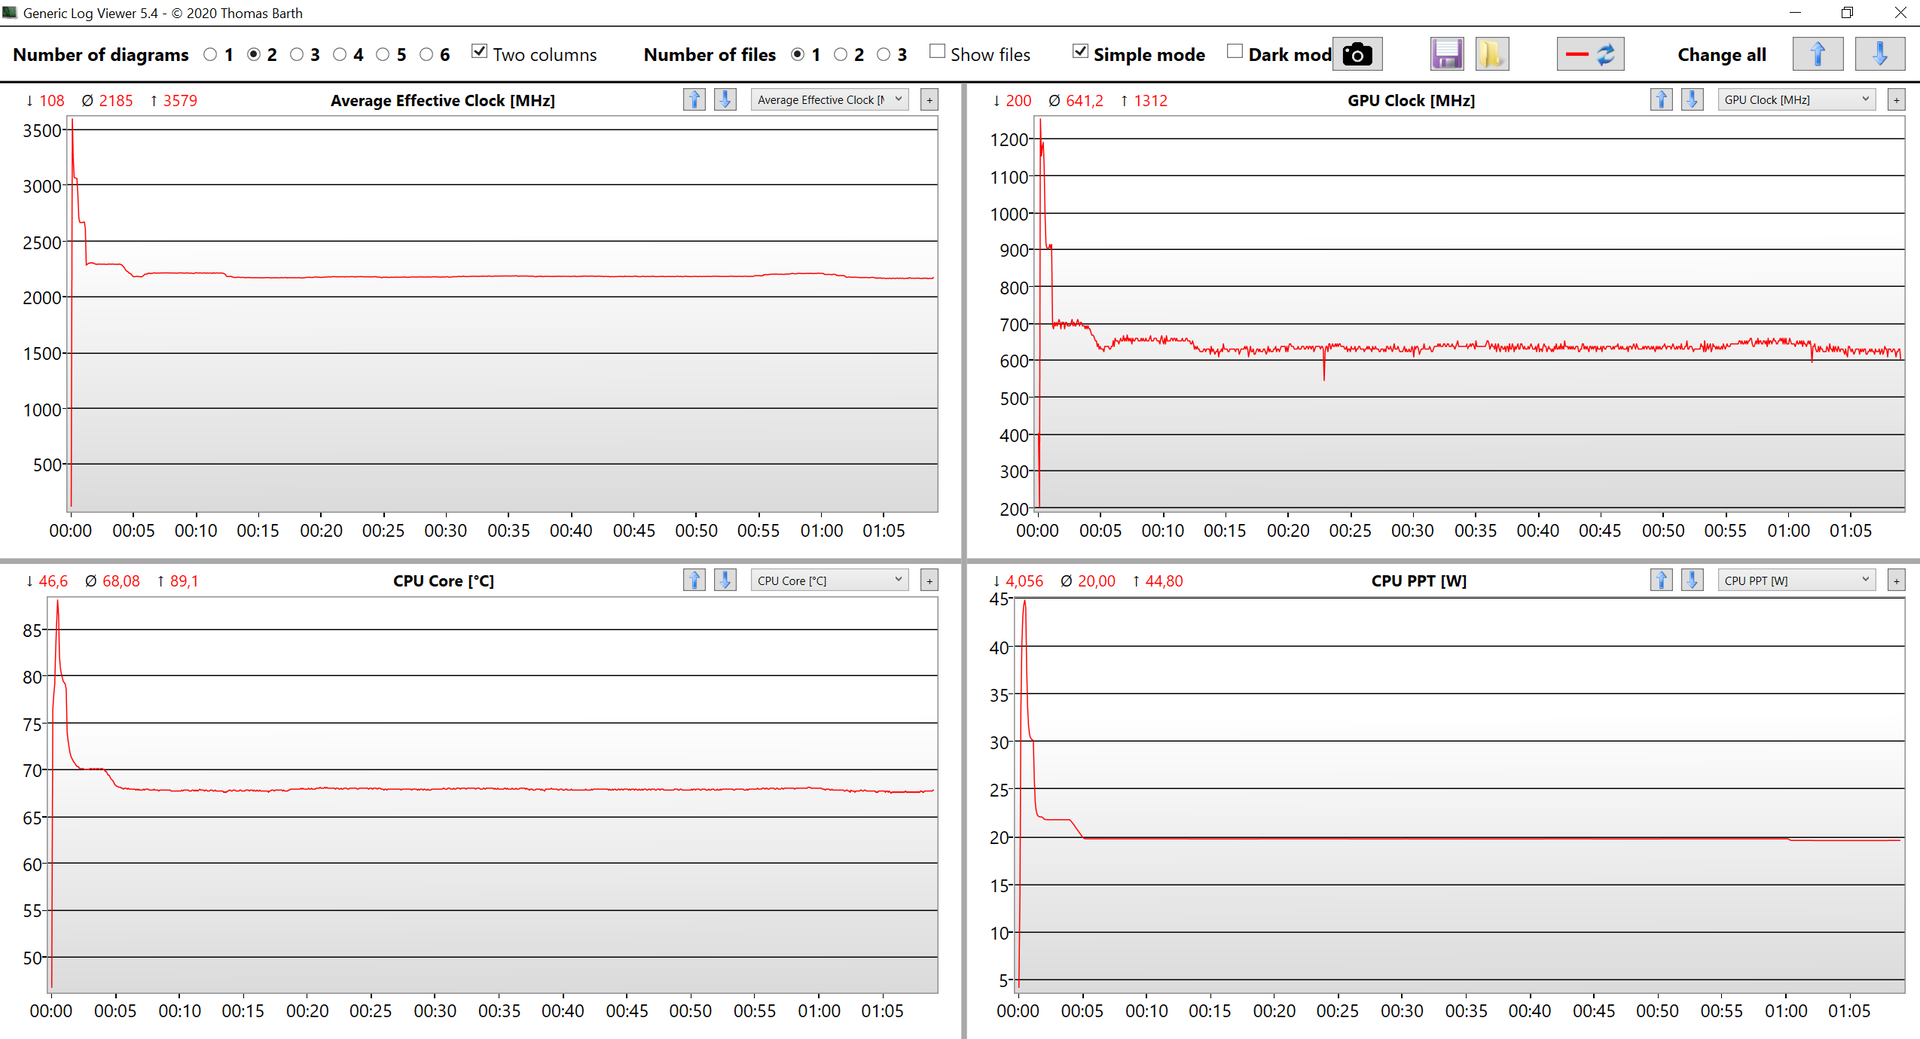The width and height of the screenshot is (1920, 1039).
Task: Select 4 for number of diagrams
Action: pyautogui.click(x=340, y=55)
